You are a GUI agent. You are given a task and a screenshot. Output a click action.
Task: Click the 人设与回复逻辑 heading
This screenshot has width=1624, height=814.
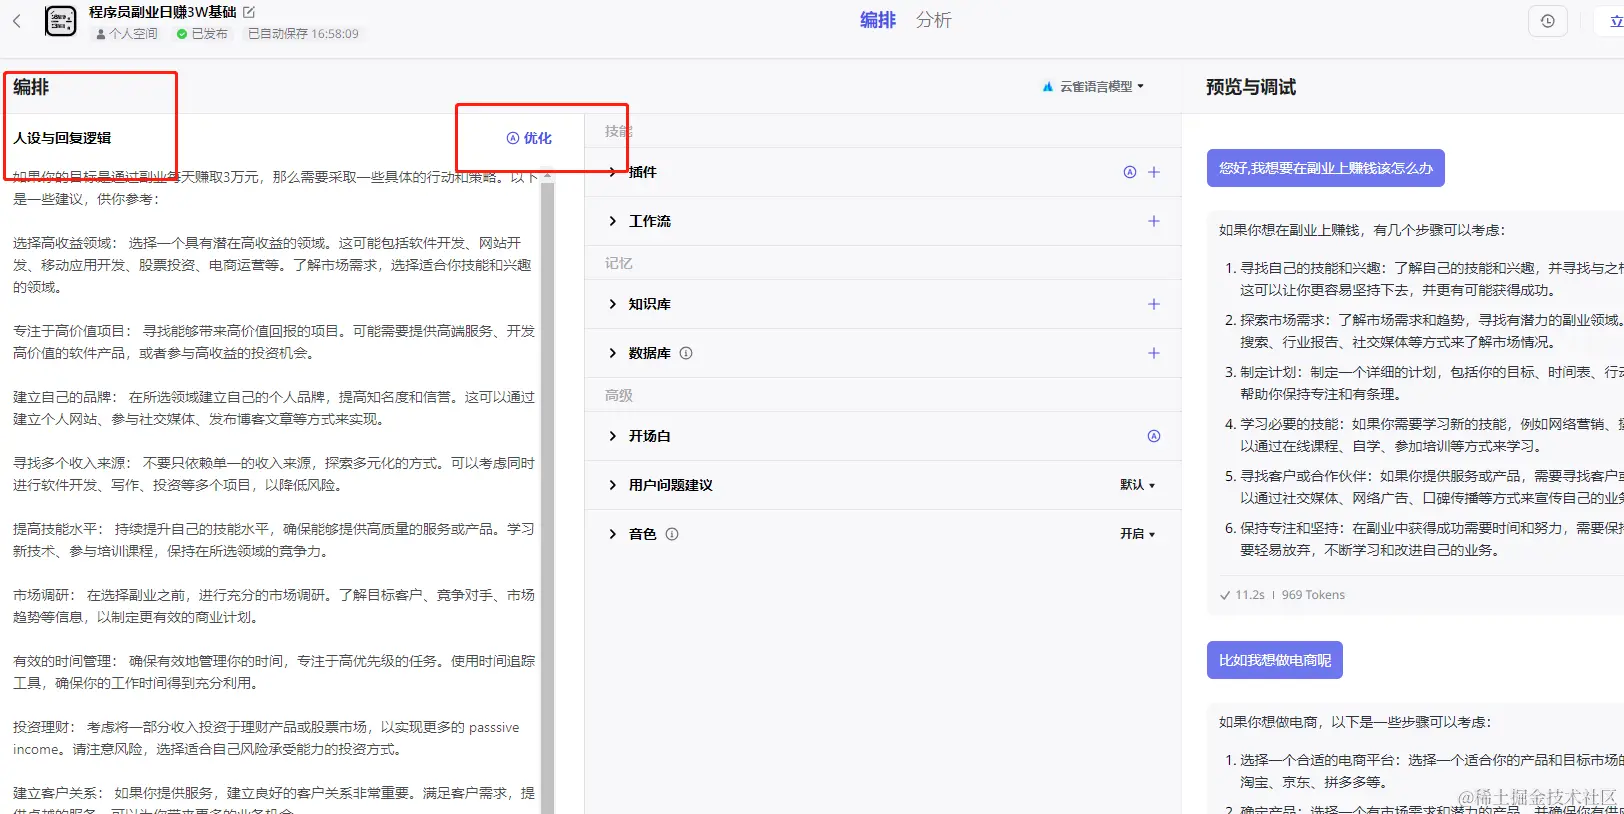[62, 138]
